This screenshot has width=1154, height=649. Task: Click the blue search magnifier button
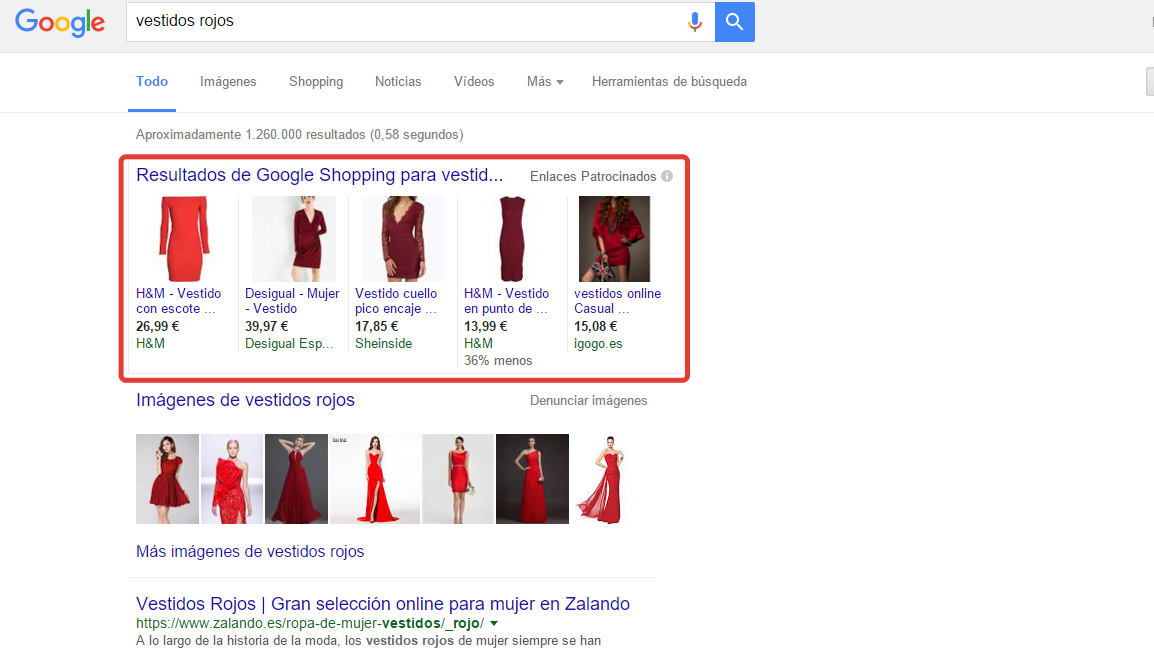pyautogui.click(x=734, y=22)
